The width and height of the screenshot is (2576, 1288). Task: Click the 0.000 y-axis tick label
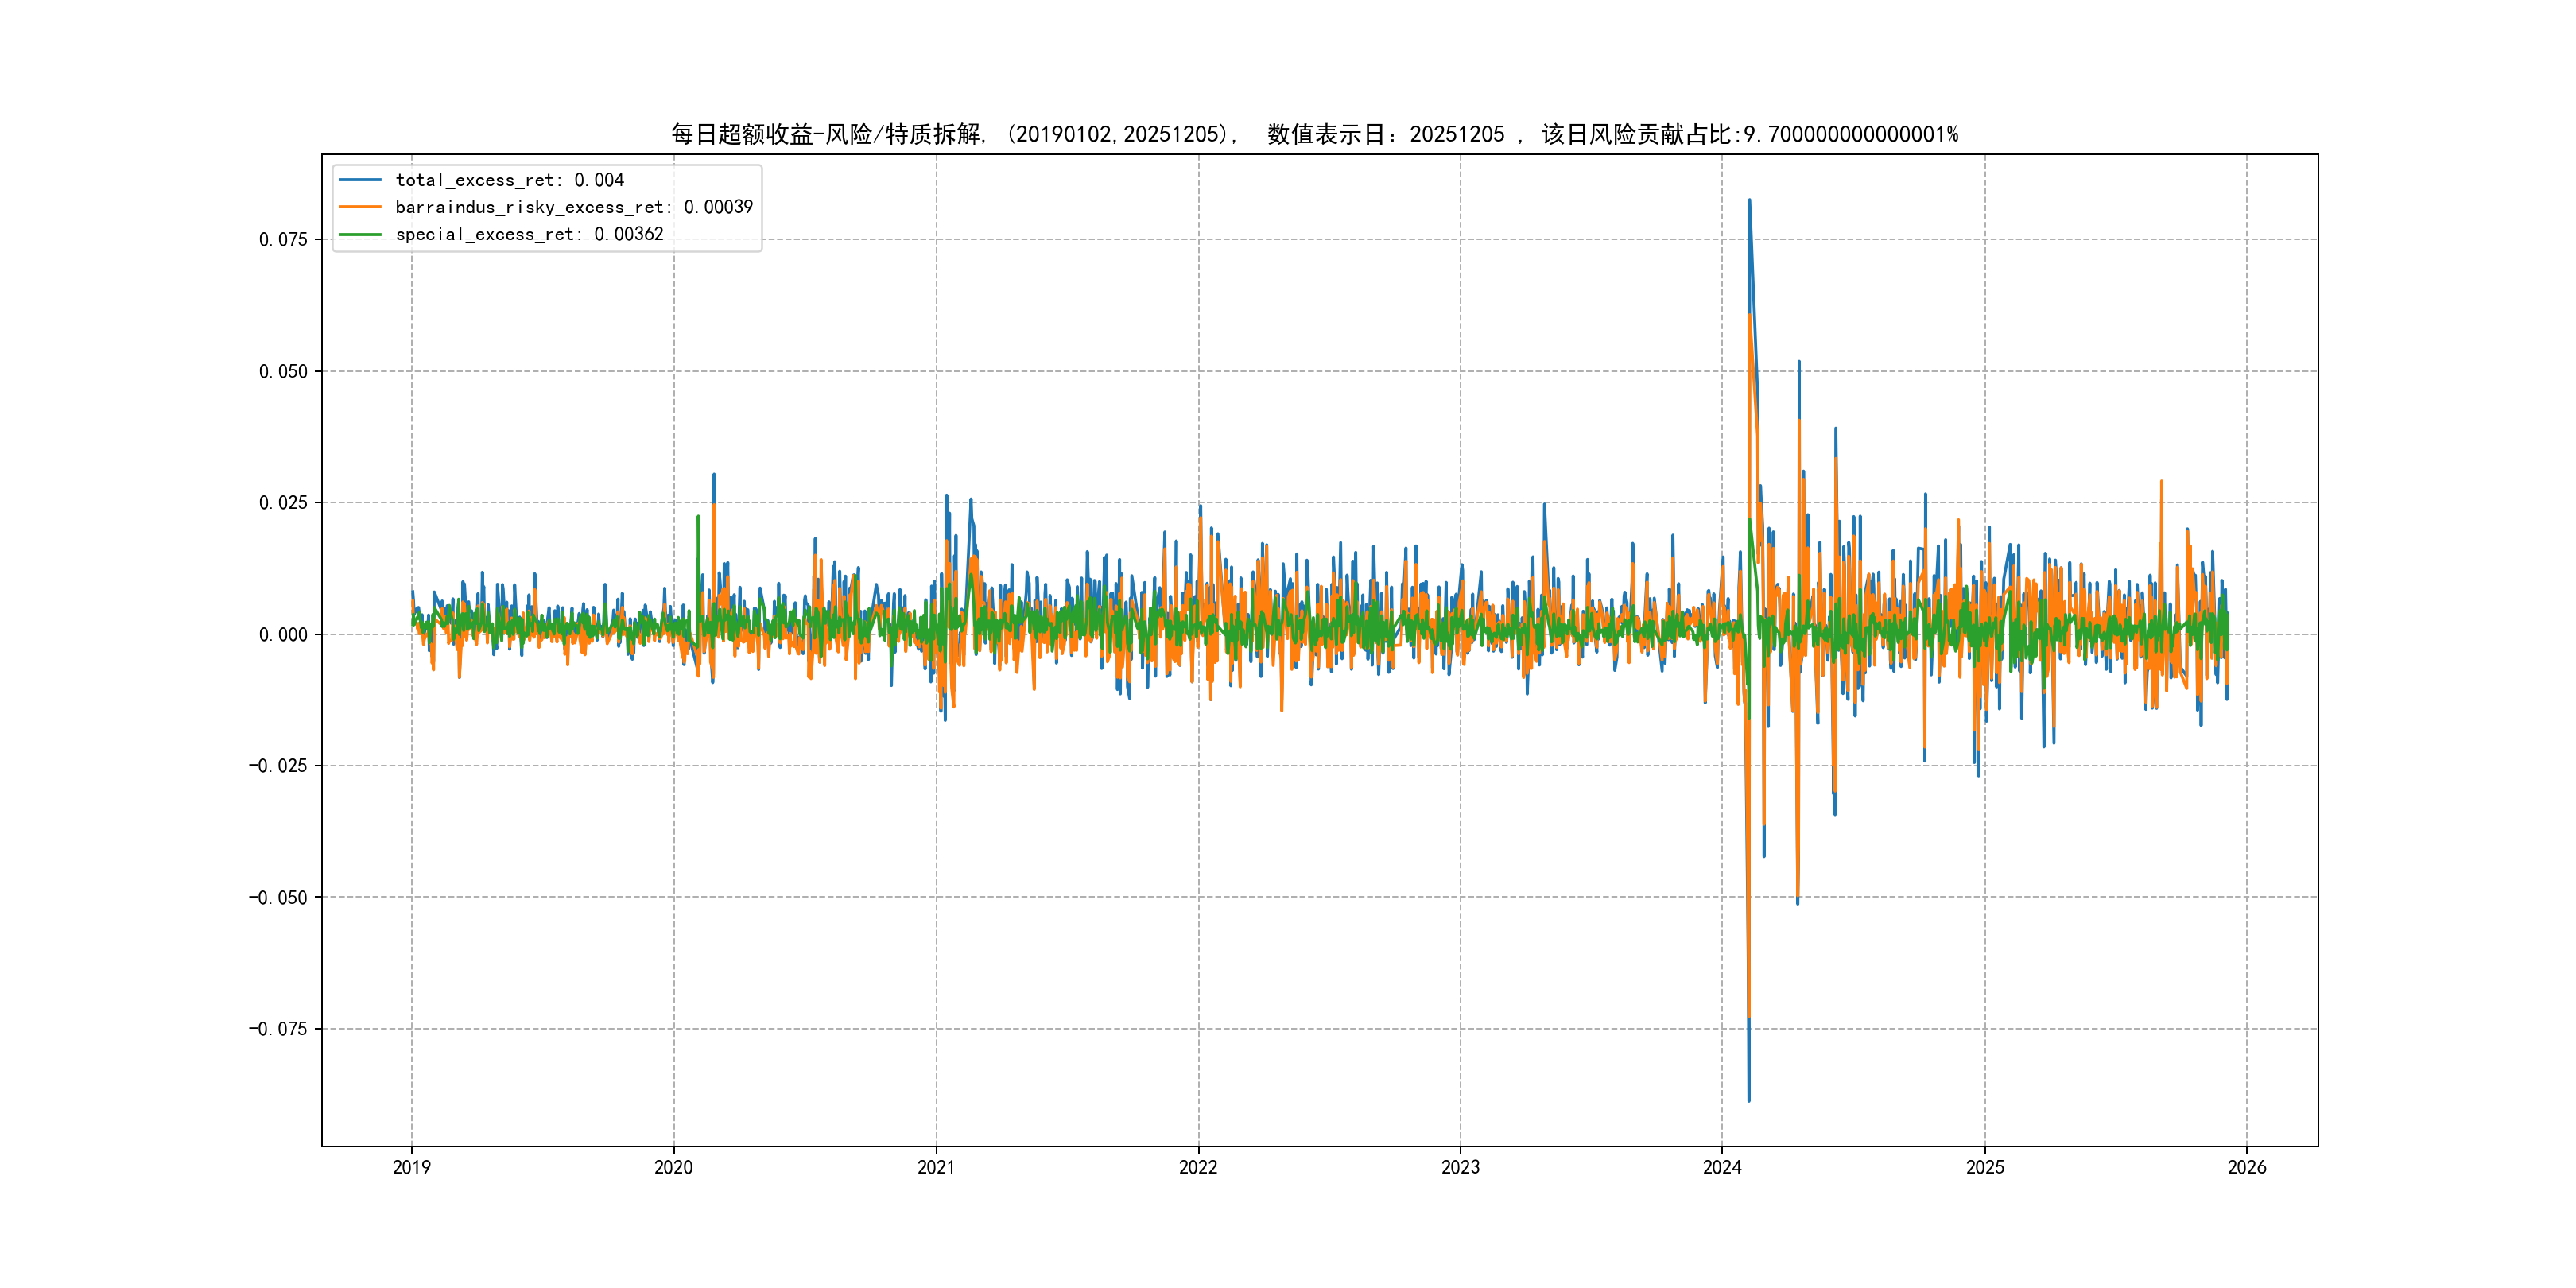click(283, 634)
